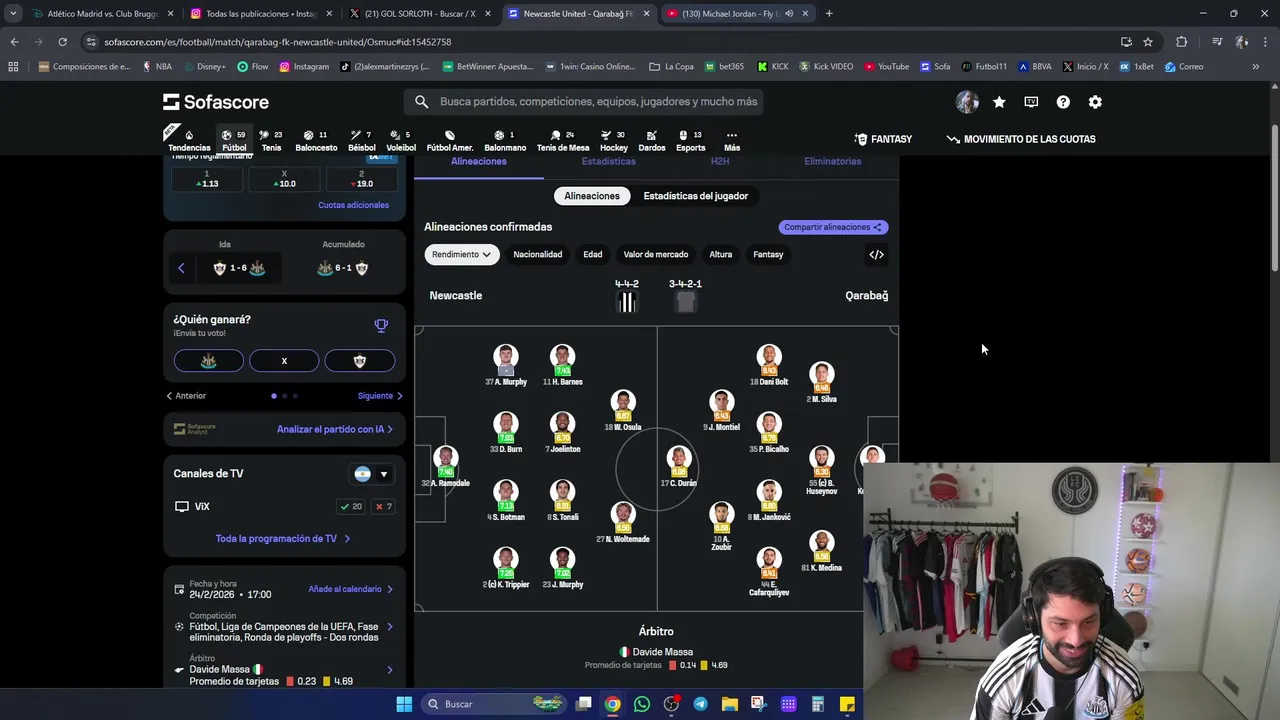Select the Hockey sport category
The image size is (1280, 720).
click(x=614, y=140)
